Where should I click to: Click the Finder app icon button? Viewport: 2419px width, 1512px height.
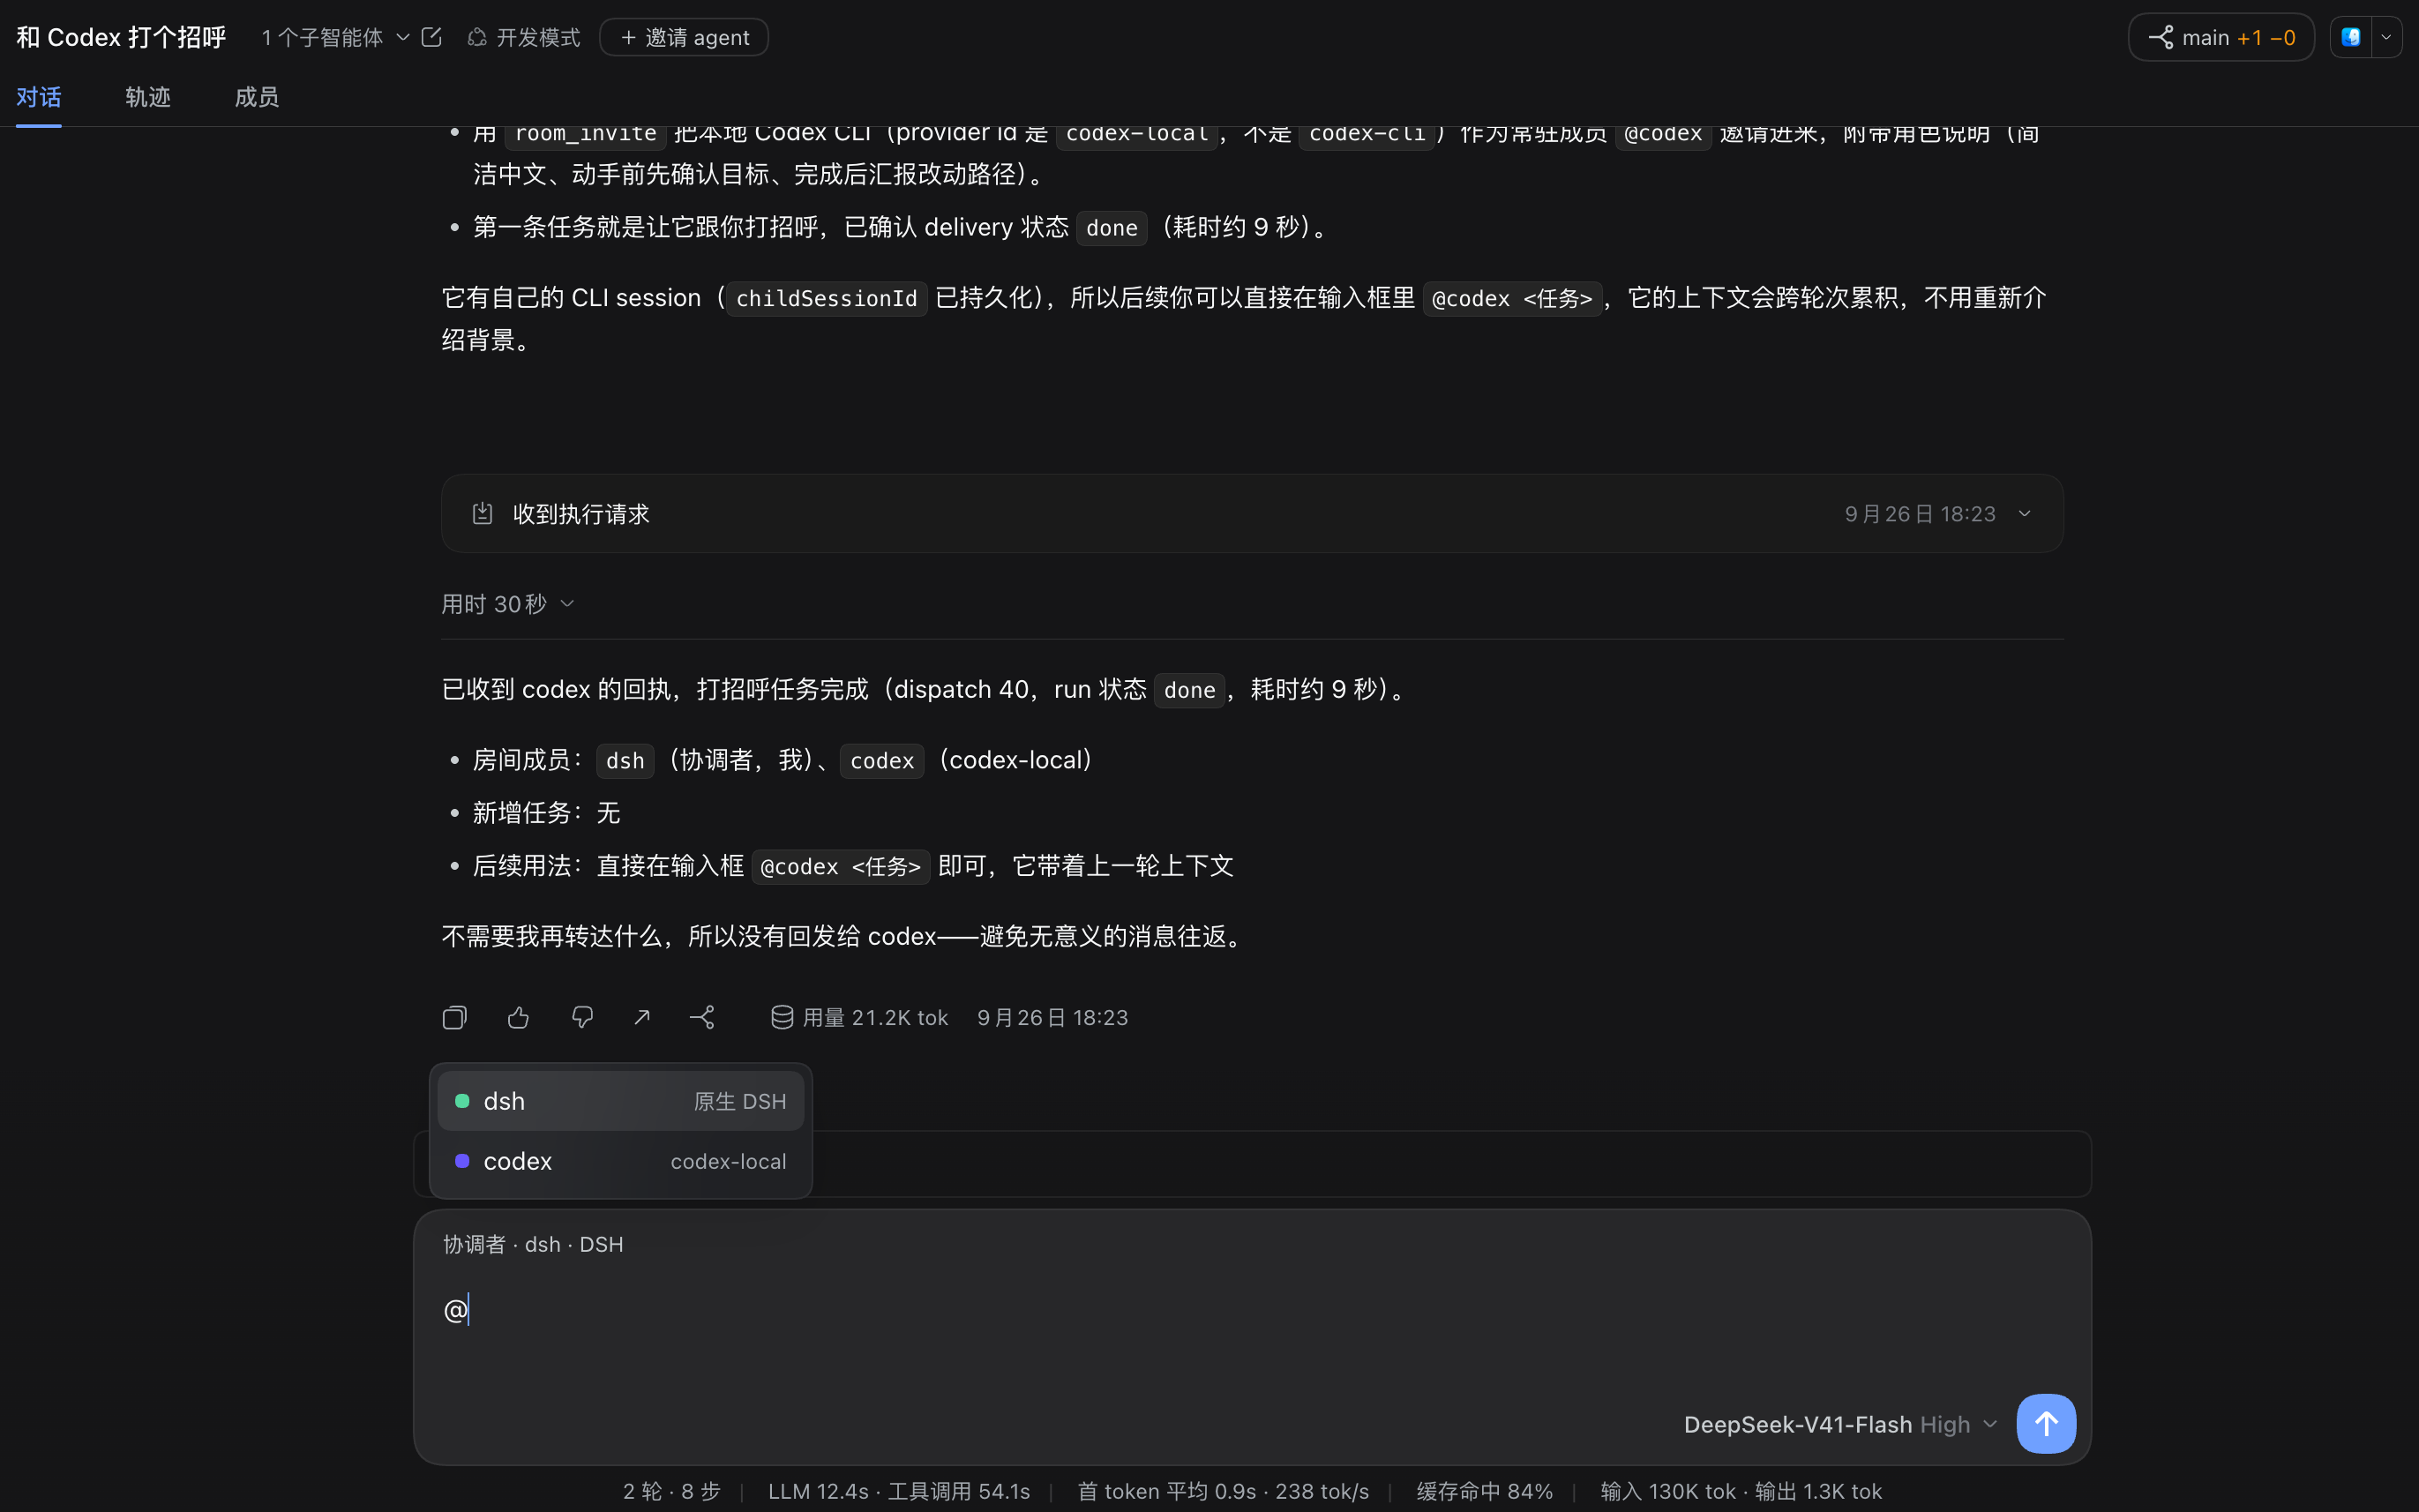point(2351,37)
